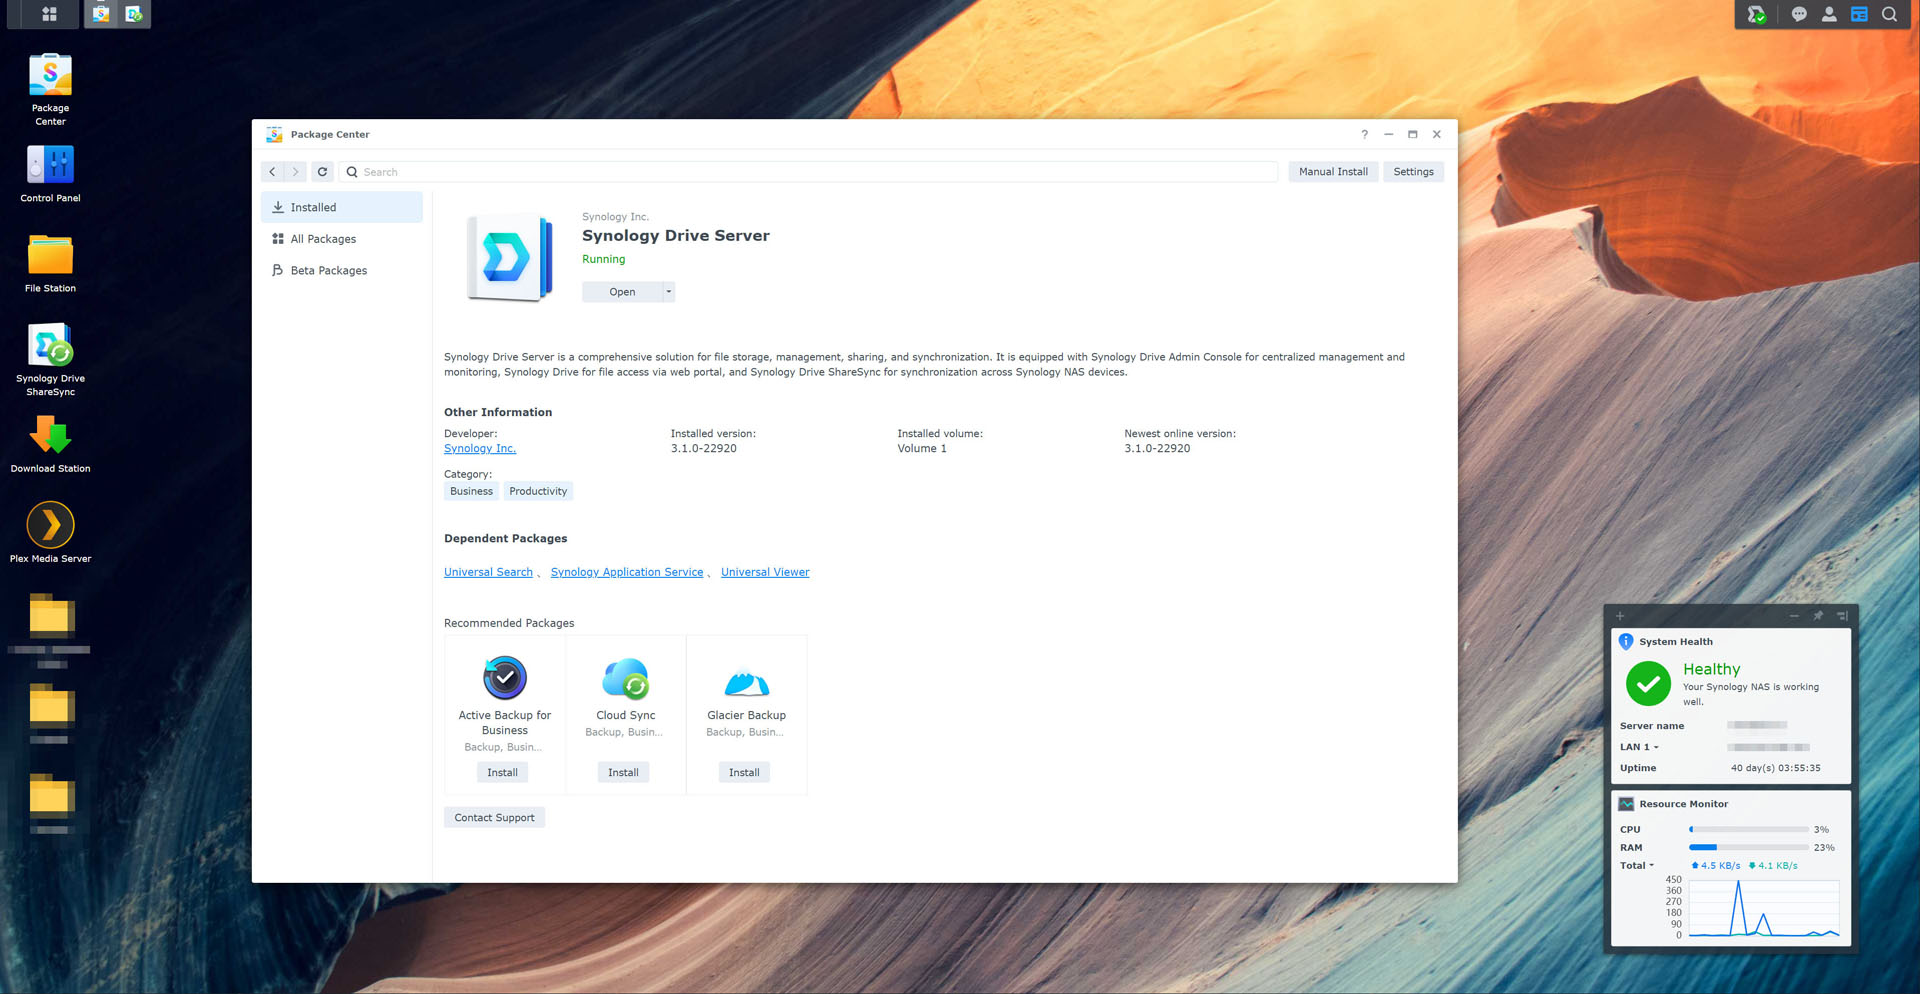This screenshot has width=1920, height=994.
Task: Click the CPU usage bar
Action: [1748, 829]
